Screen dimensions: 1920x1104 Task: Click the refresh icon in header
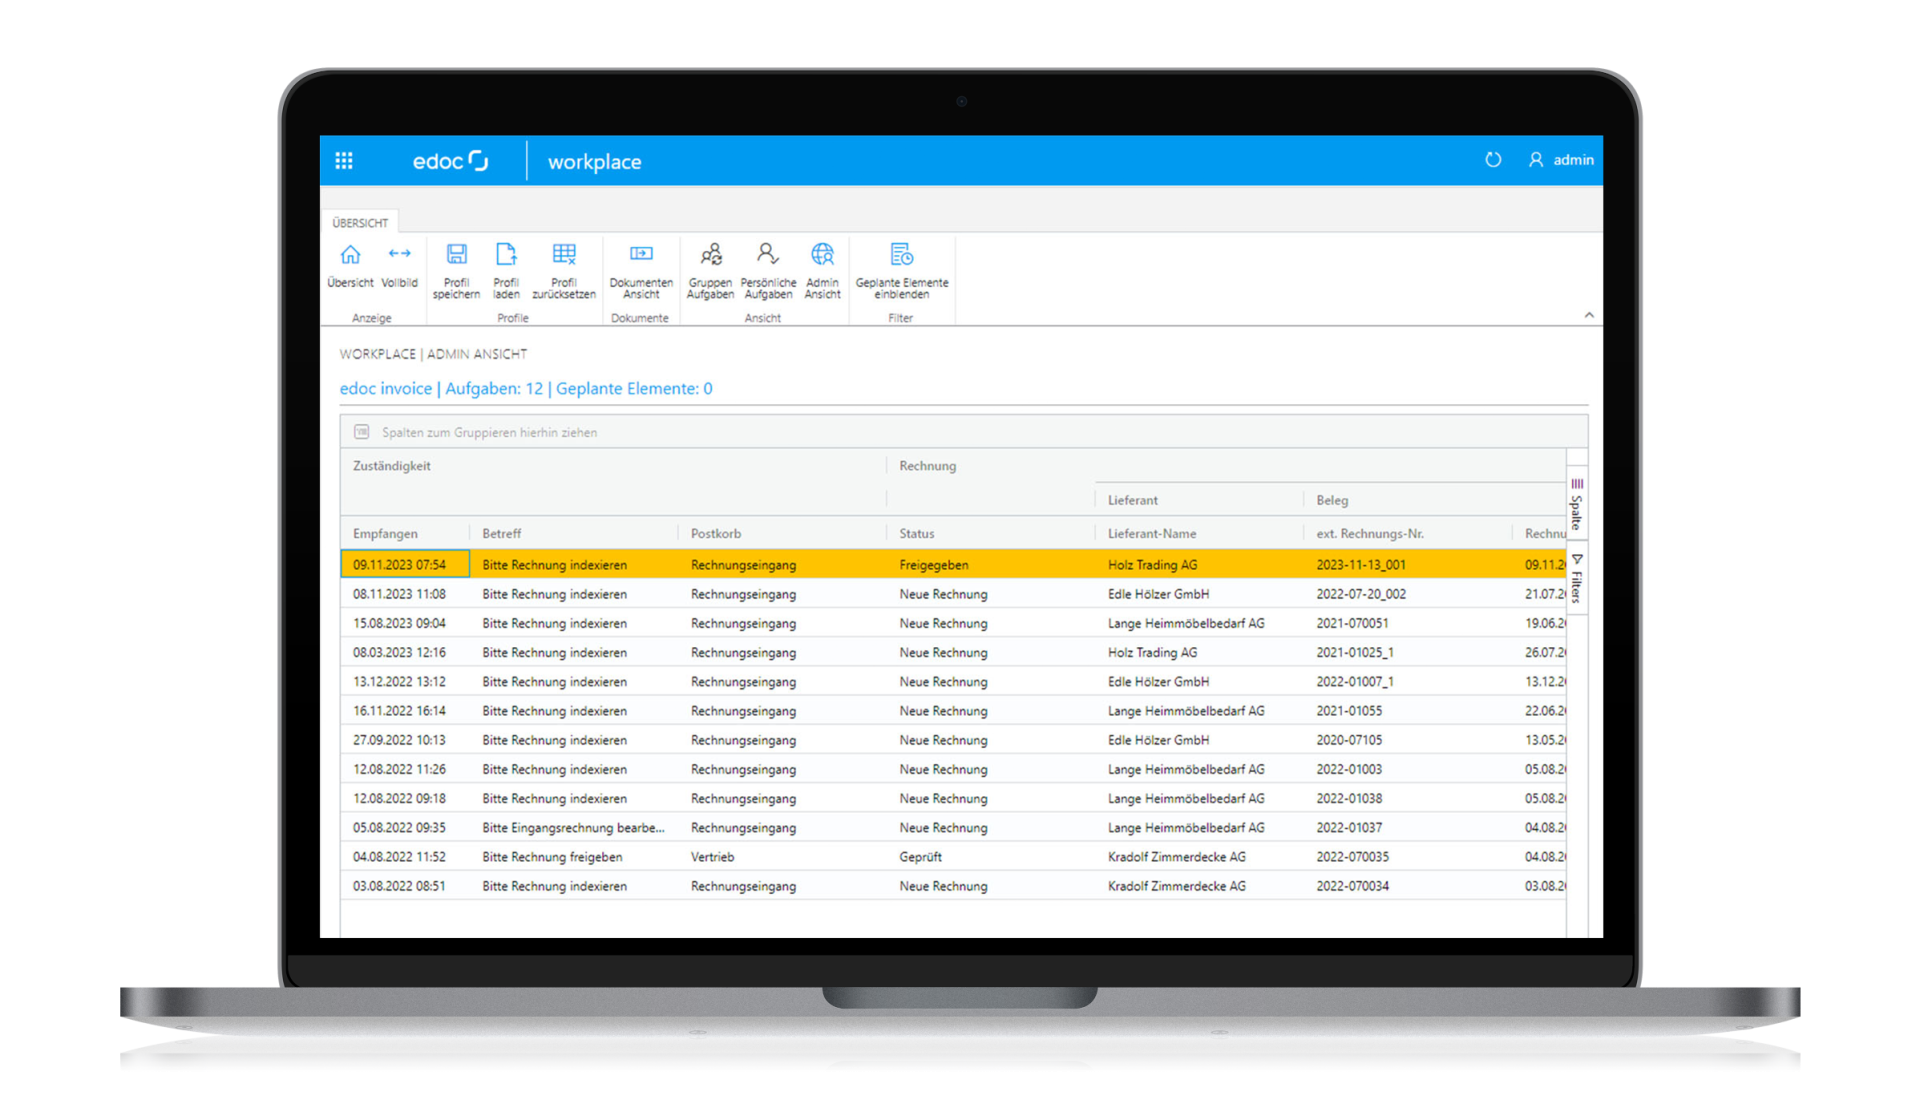1493,160
